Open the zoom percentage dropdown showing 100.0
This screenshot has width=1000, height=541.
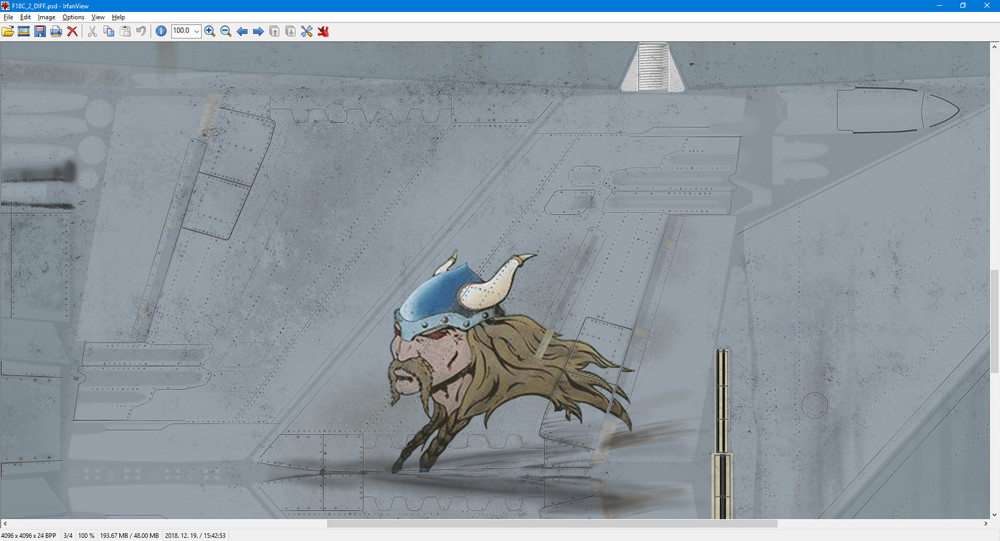[197, 31]
